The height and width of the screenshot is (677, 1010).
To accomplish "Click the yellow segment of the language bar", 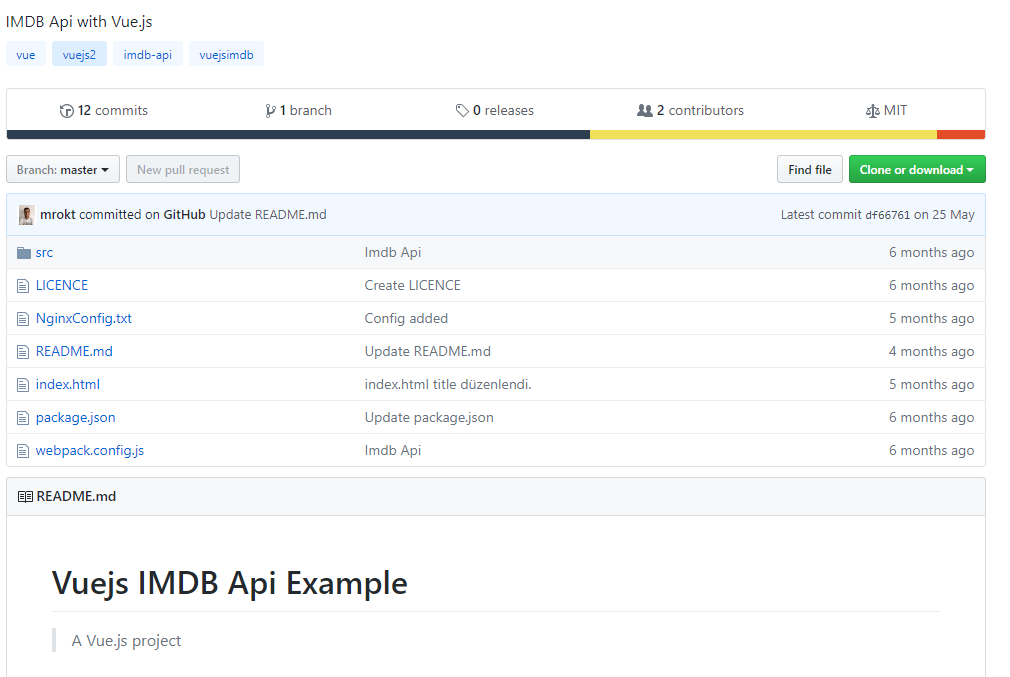I will 765,133.
